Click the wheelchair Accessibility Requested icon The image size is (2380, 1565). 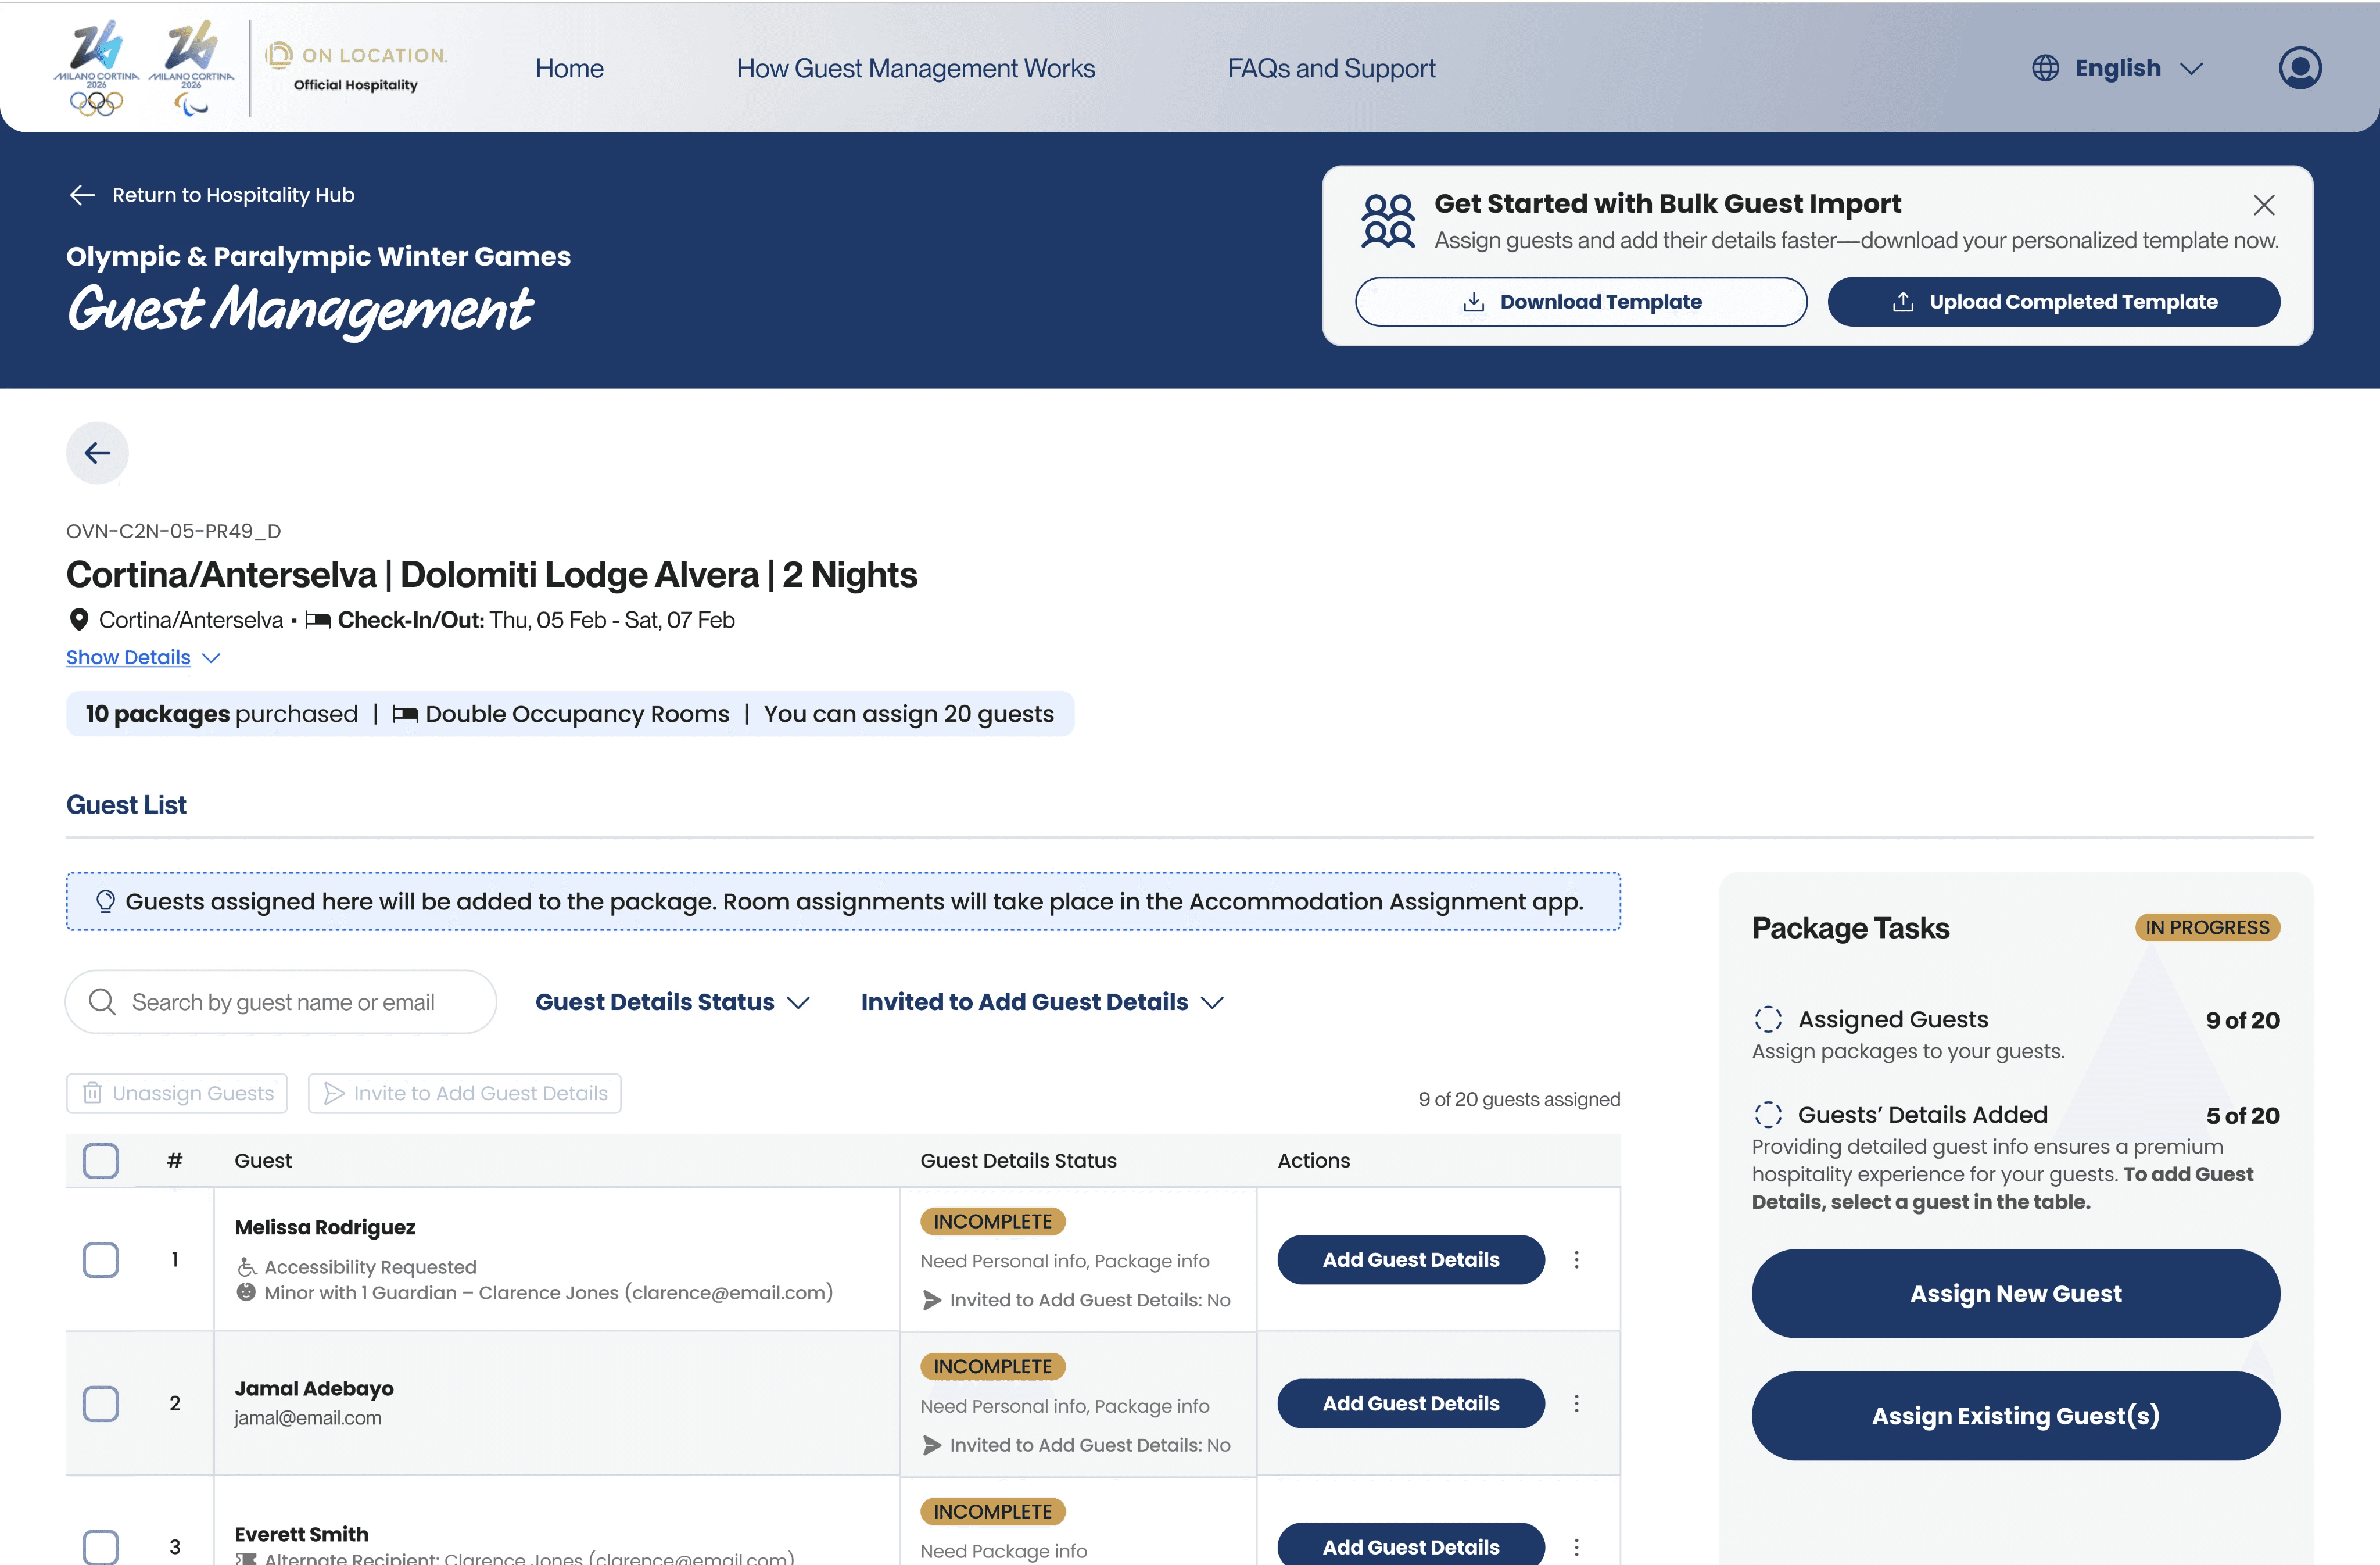246,1267
